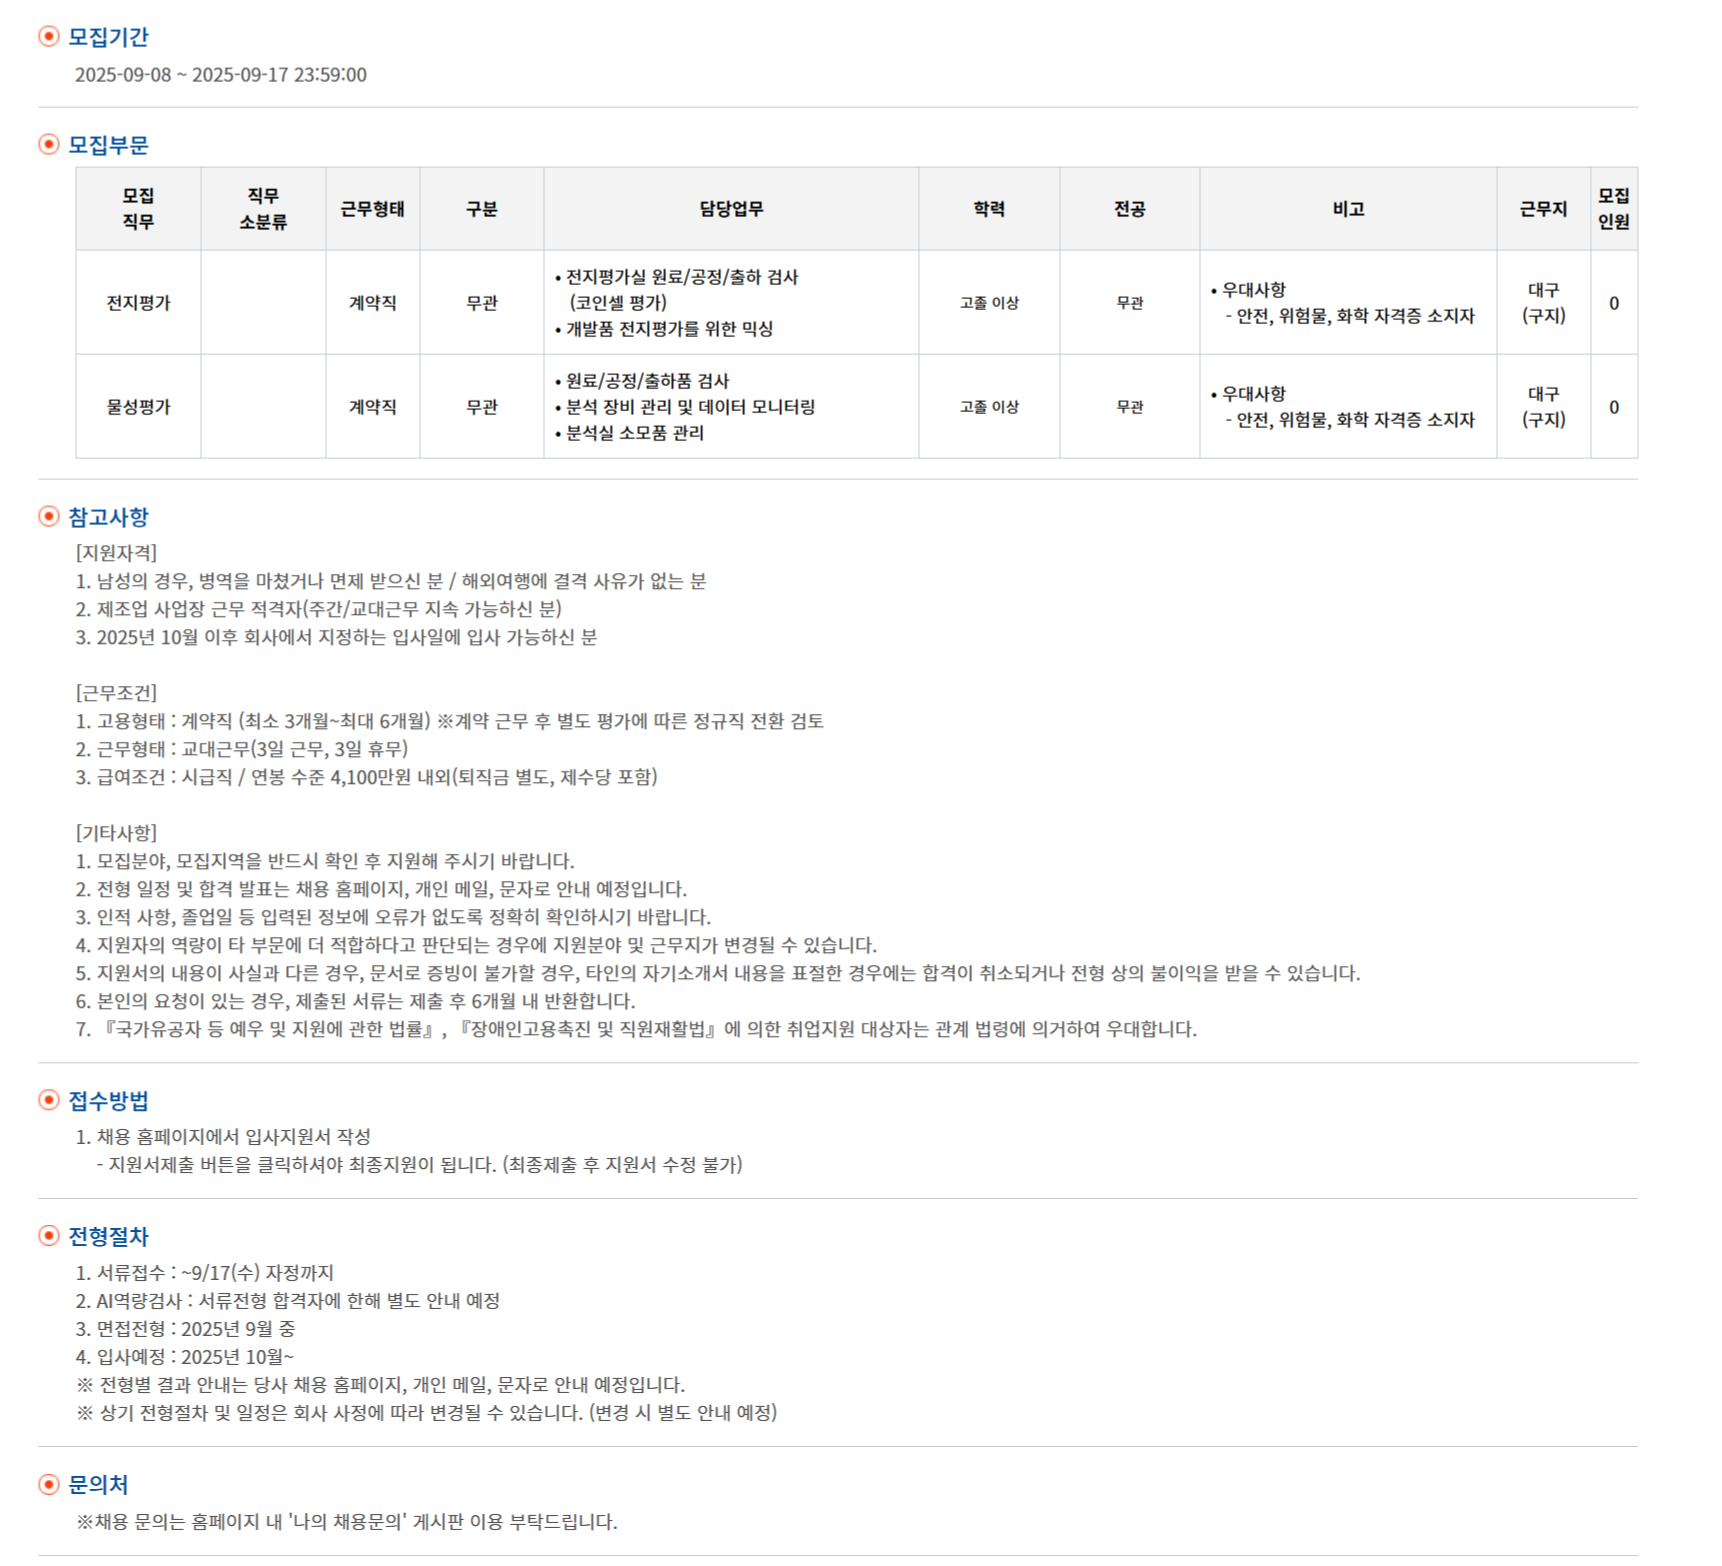
Task: Click 대구 (구지) in the 전지평가 row
Action: click(1544, 303)
